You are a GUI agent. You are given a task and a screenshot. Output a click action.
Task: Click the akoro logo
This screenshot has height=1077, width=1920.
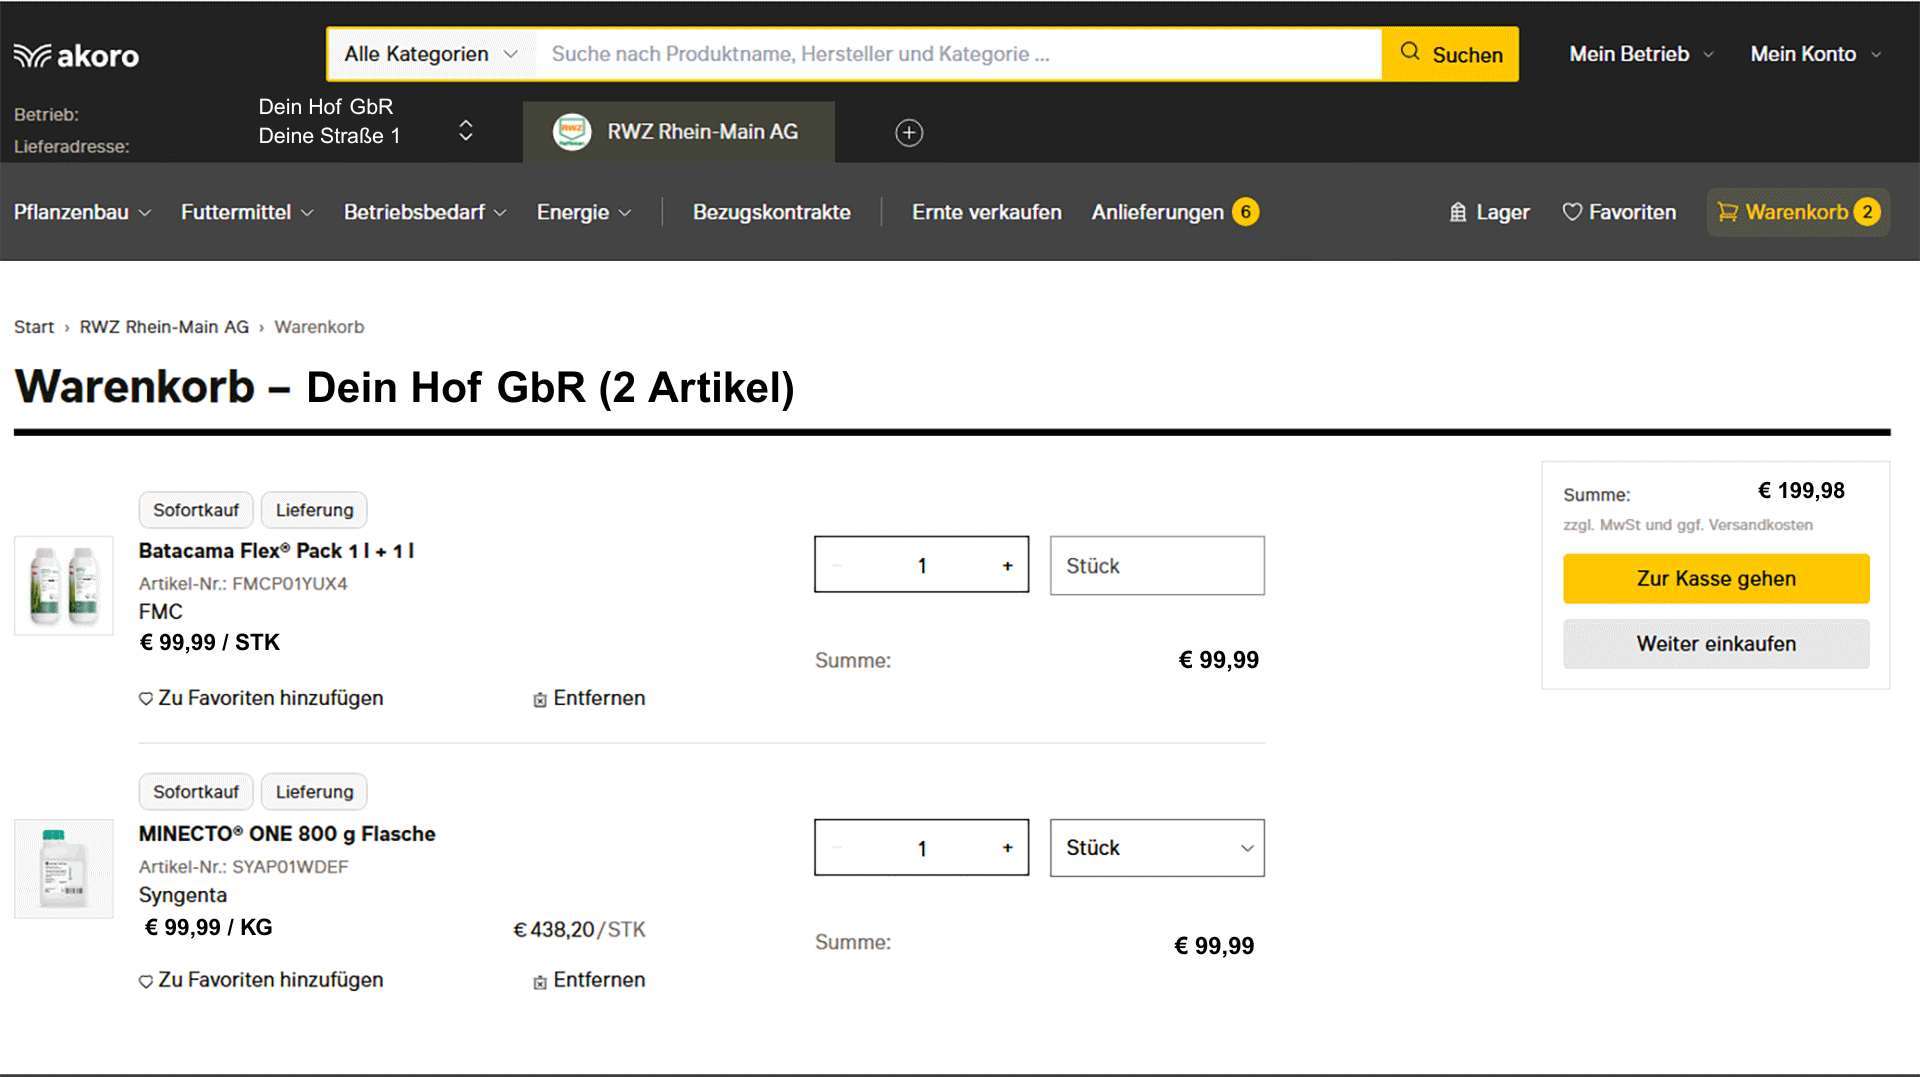click(76, 56)
